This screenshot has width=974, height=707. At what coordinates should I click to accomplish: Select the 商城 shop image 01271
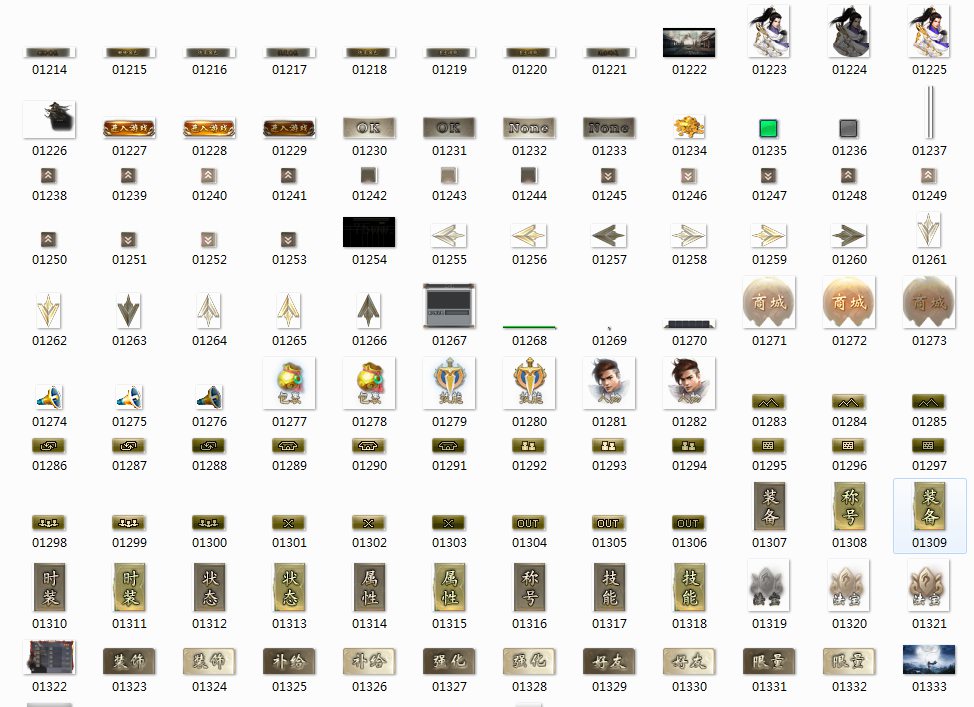[x=768, y=303]
